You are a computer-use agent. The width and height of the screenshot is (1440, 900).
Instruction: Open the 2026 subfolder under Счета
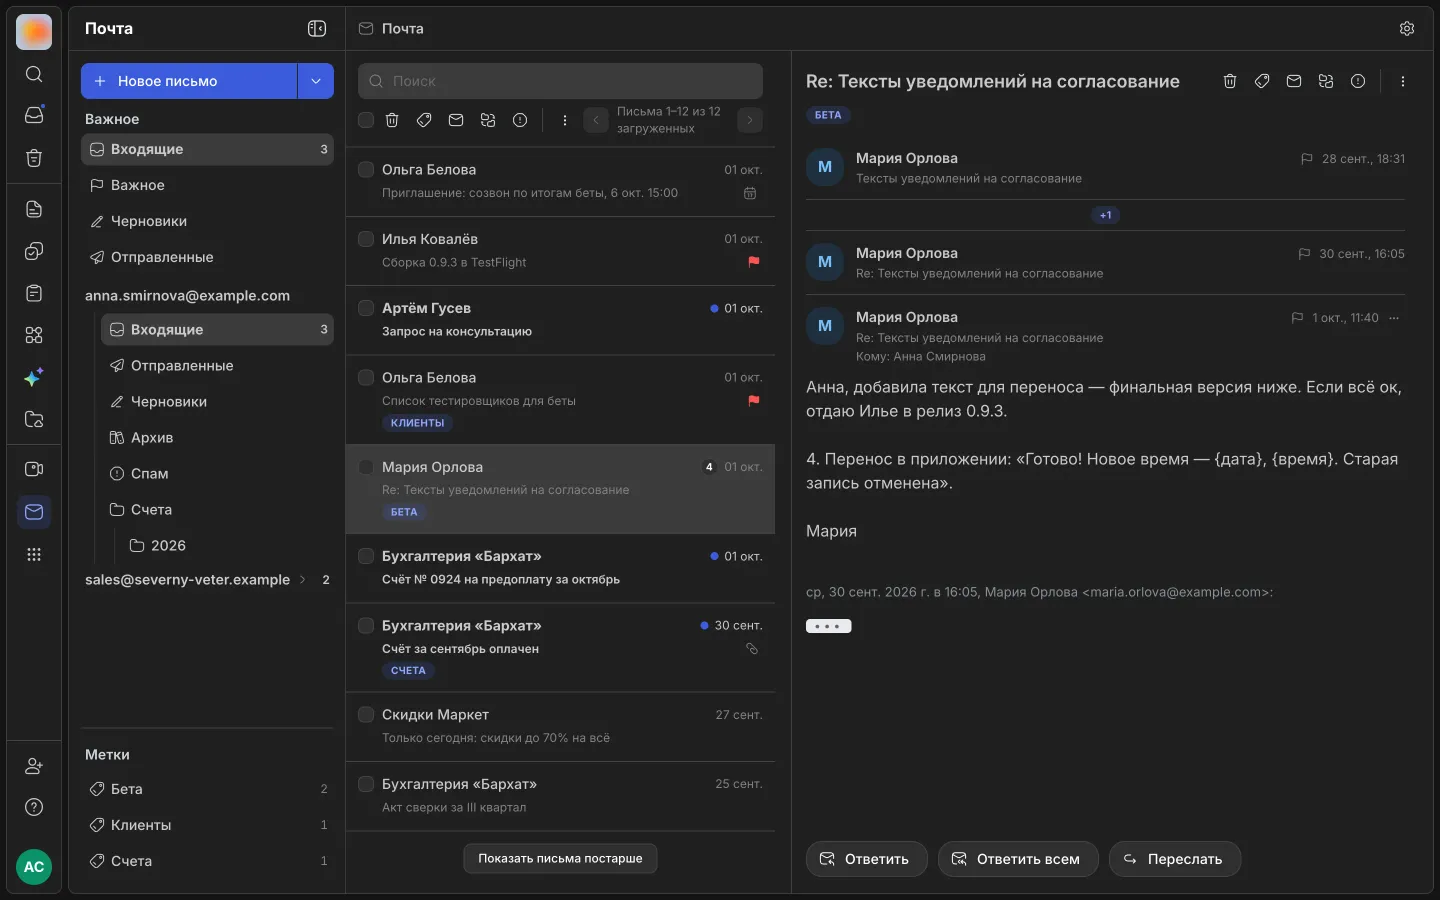(227, 545)
